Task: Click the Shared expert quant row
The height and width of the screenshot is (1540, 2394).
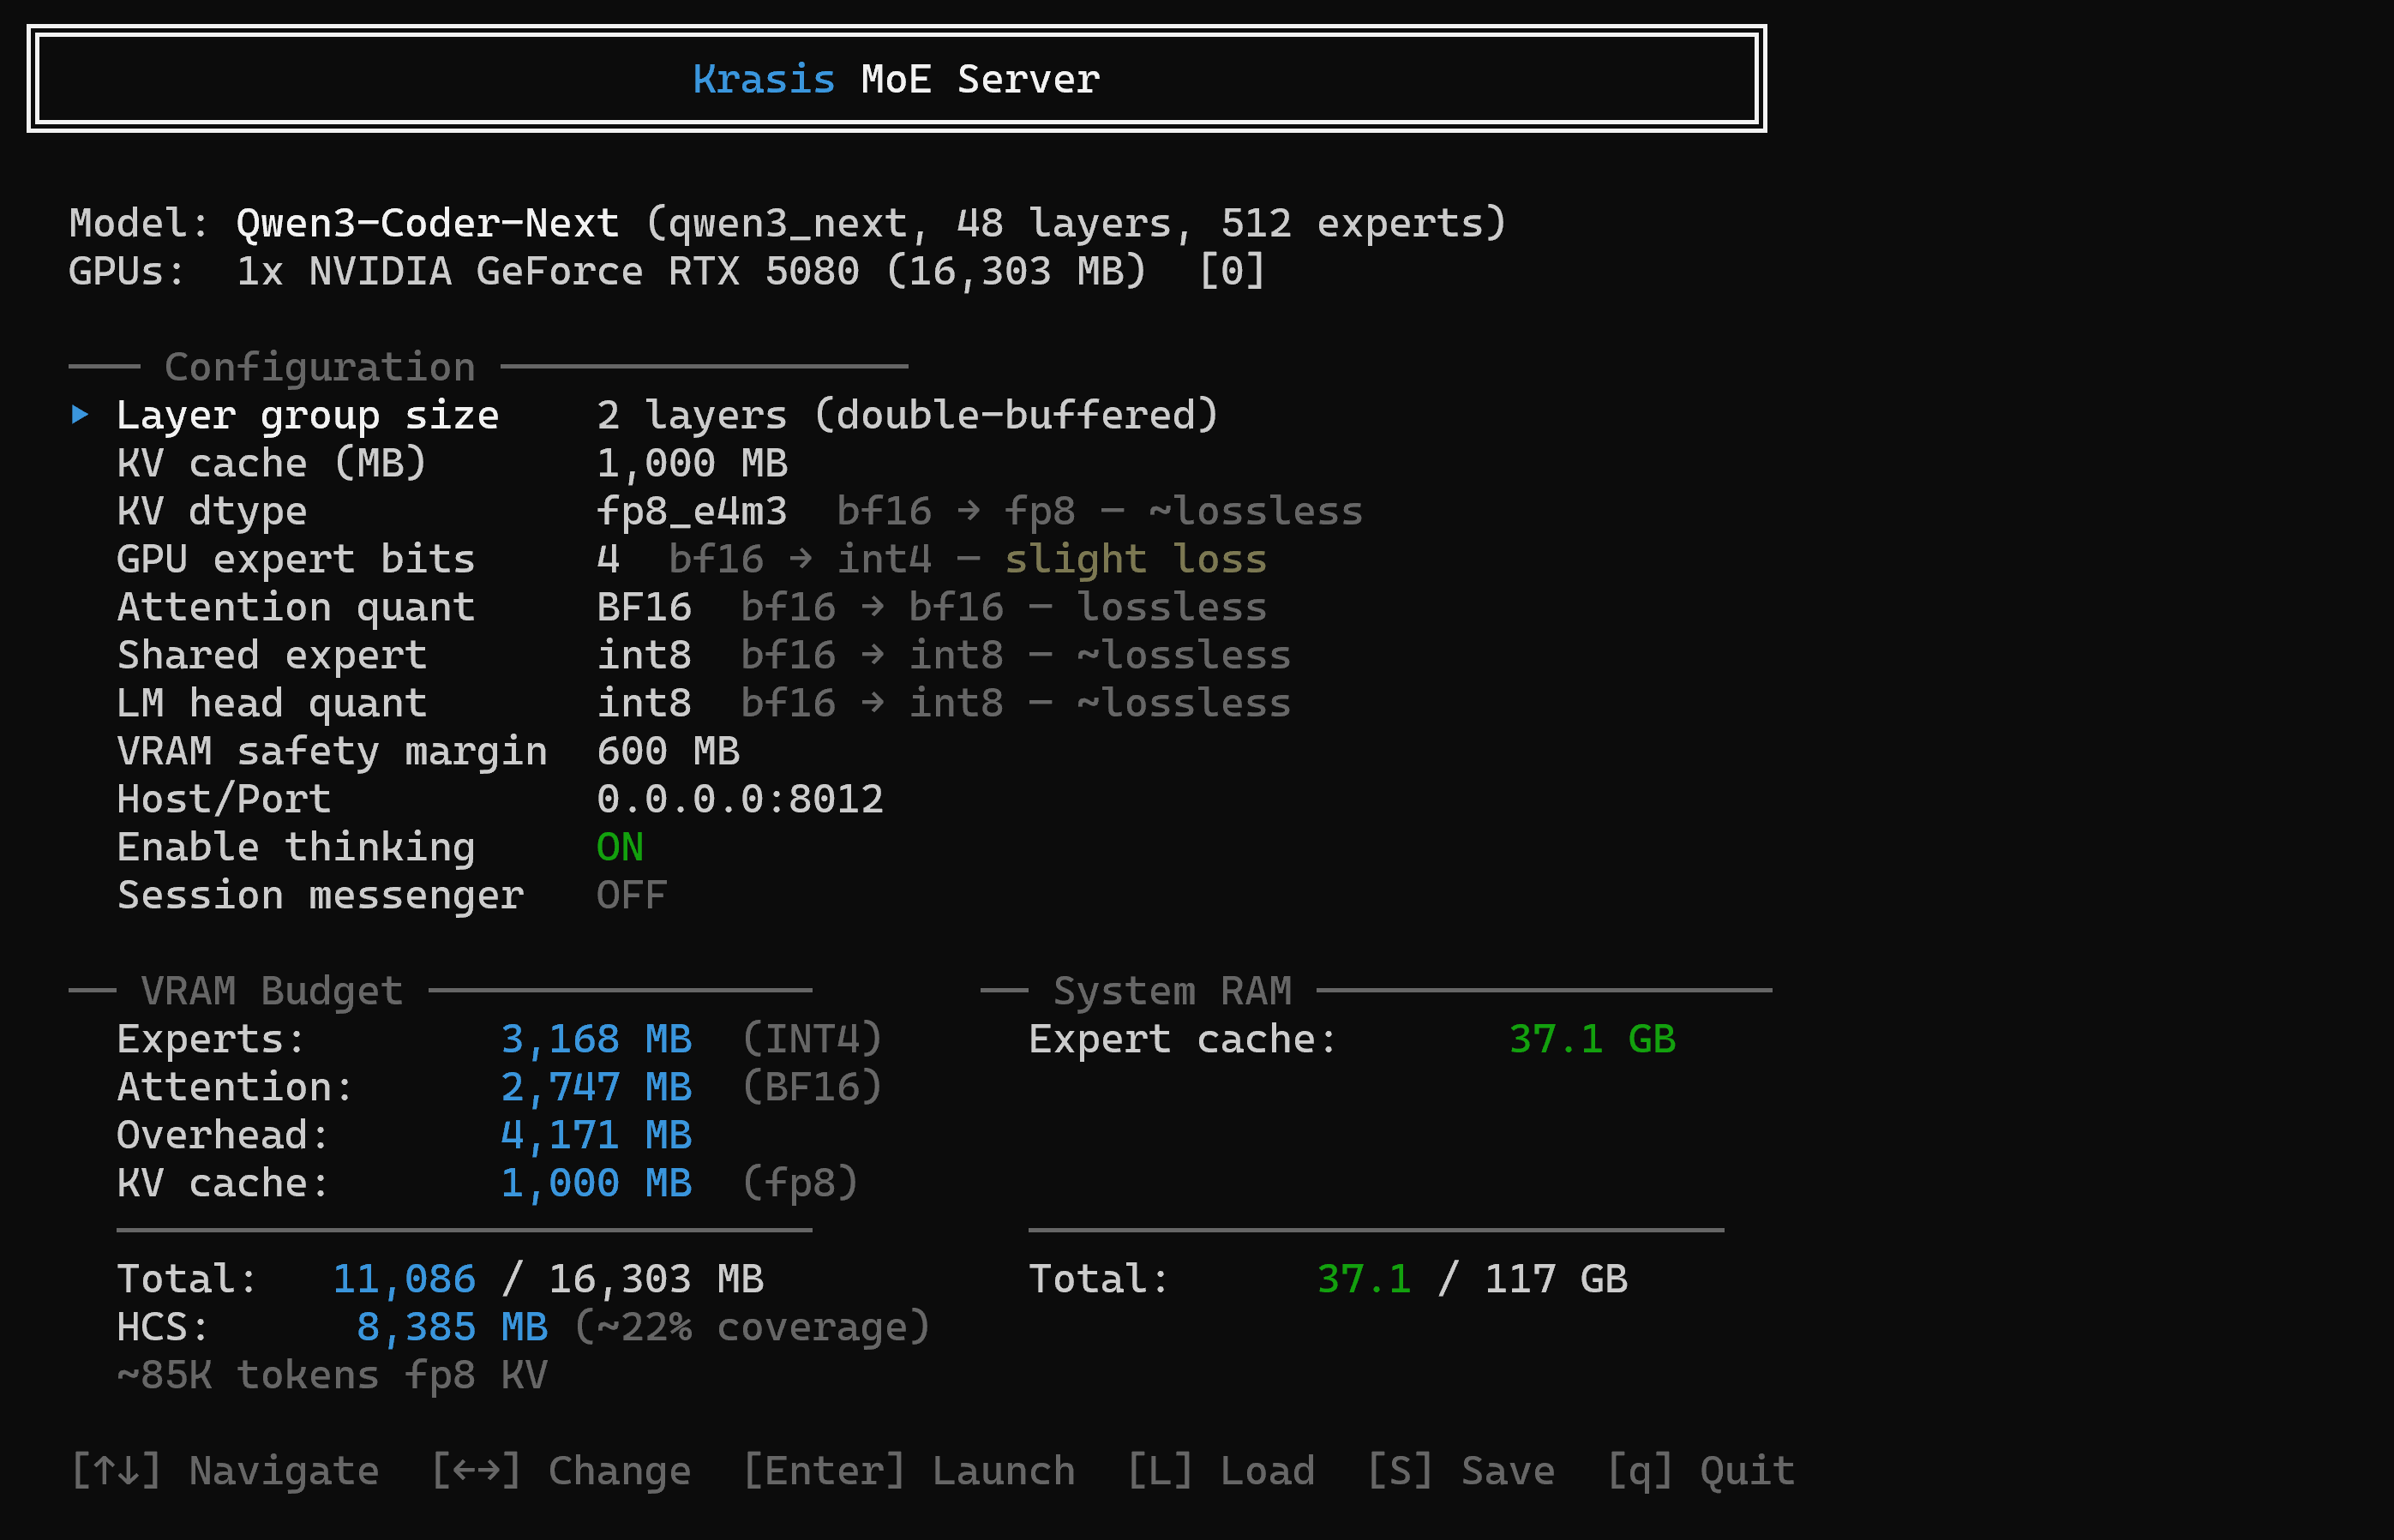Action: coord(272,654)
